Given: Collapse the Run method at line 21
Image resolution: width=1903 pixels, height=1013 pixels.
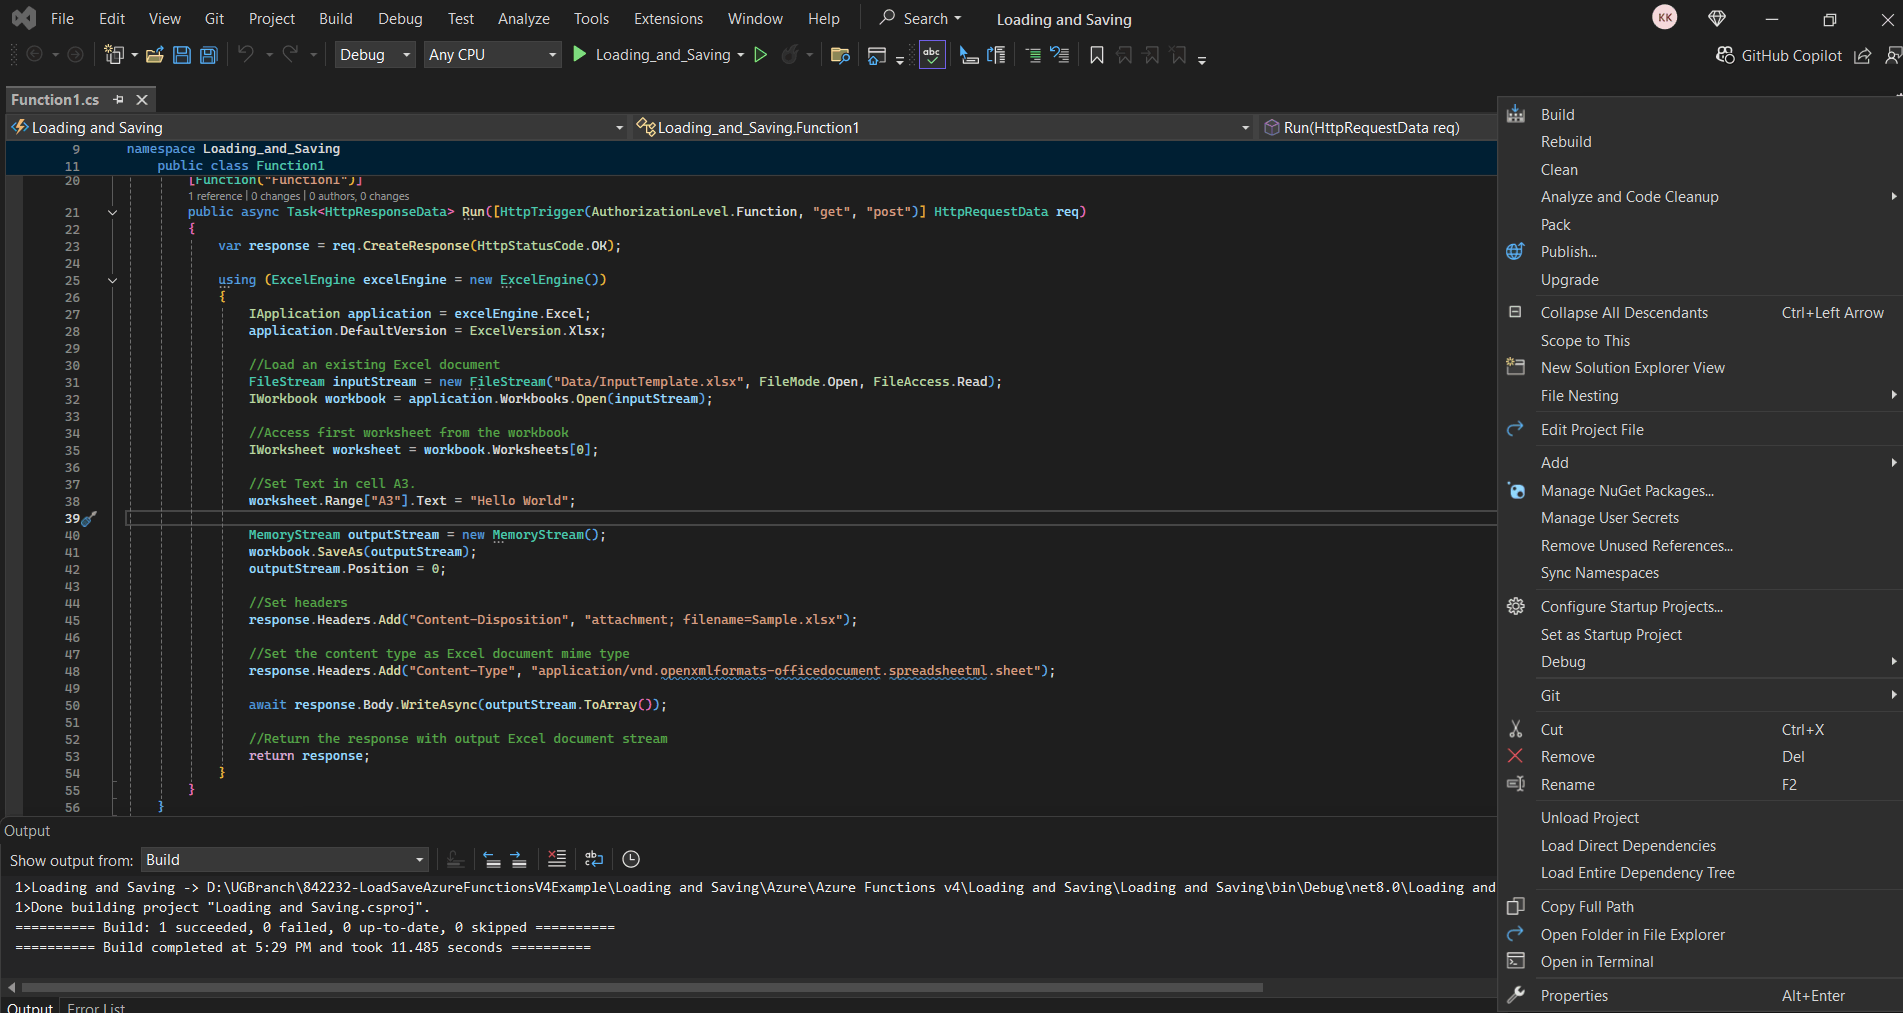Looking at the screenshot, I should coord(112,212).
